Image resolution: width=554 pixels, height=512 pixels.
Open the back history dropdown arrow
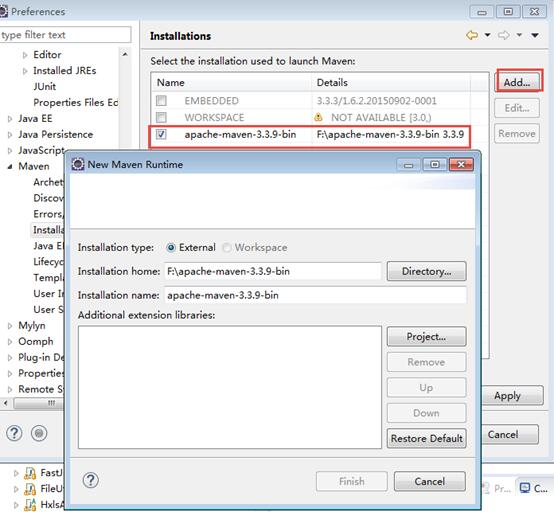[x=488, y=35]
